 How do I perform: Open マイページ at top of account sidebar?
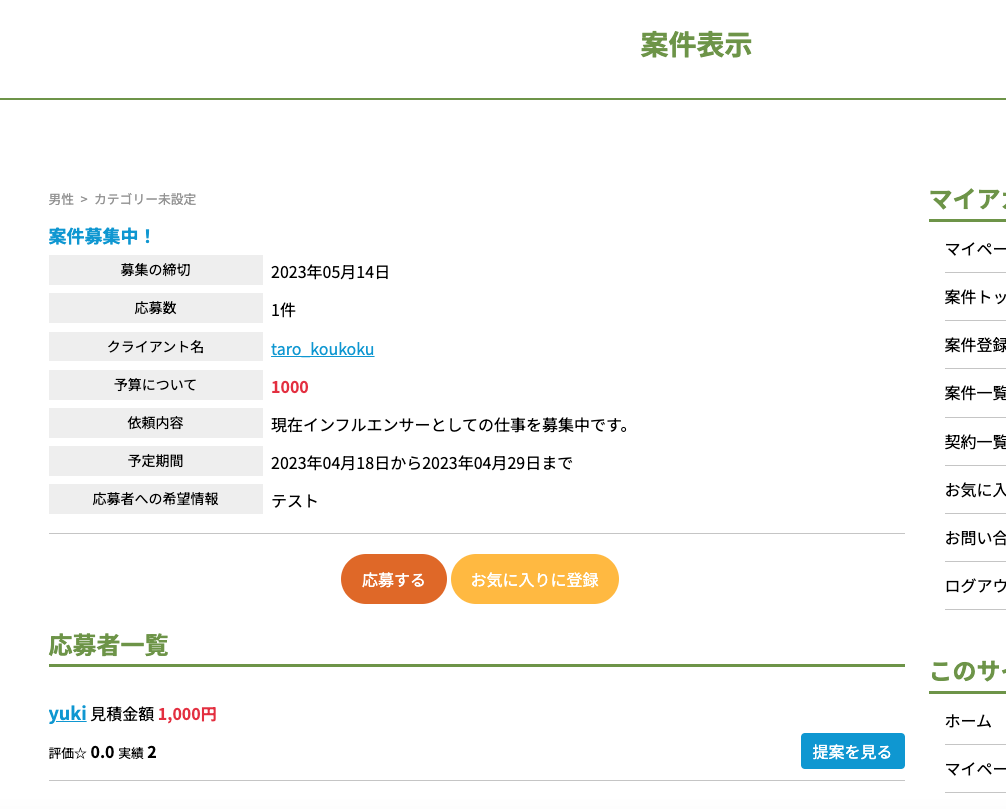tap(975, 249)
